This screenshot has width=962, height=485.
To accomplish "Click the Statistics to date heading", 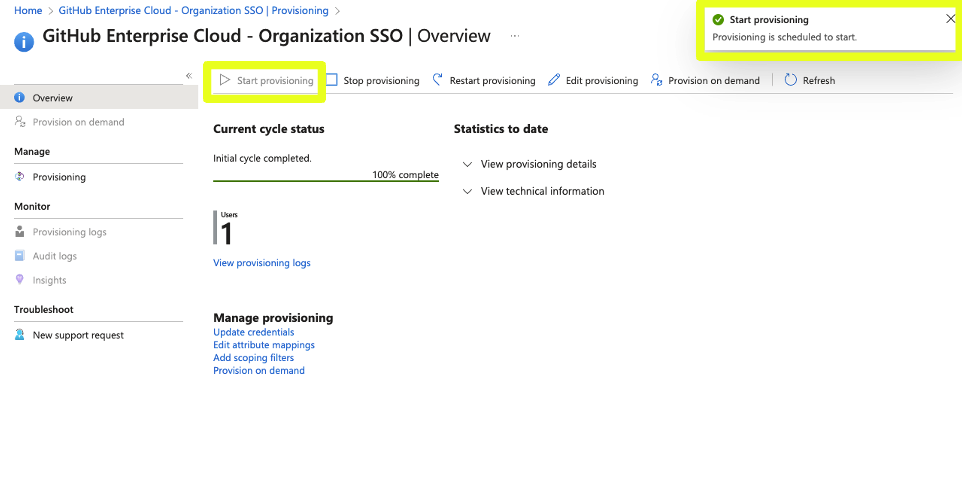I will click(501, 129).
